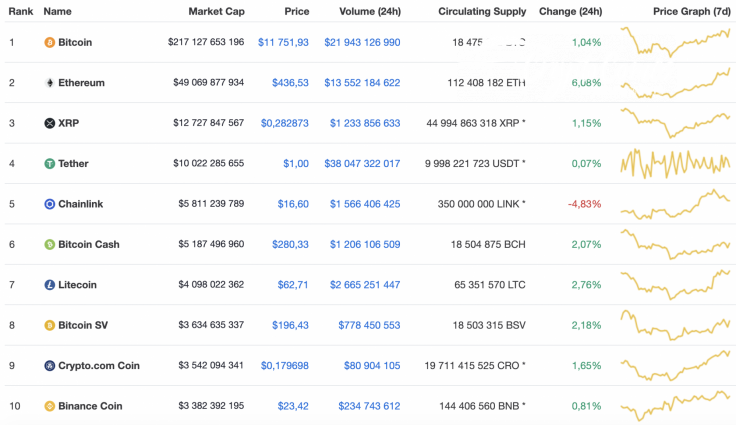Click the Crypto.com Coin logo icon

(x=49, y=366)
